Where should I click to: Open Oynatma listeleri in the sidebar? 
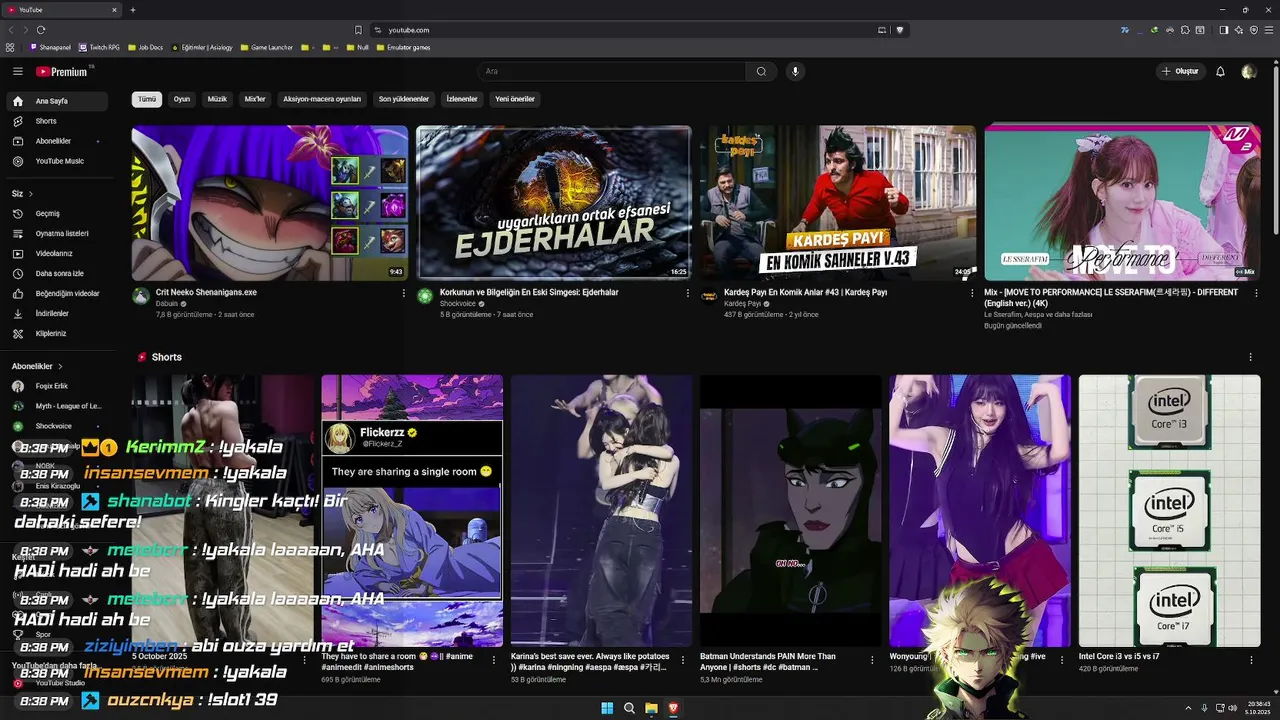click(56, 233)
